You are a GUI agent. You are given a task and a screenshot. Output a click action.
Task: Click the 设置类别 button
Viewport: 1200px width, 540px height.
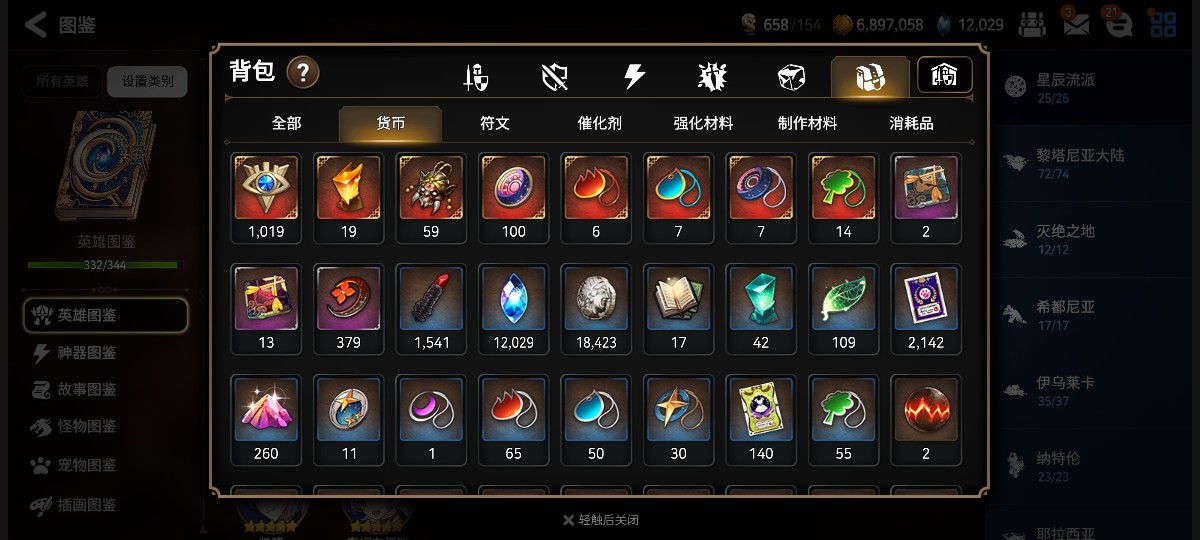(x=147, y=81)
